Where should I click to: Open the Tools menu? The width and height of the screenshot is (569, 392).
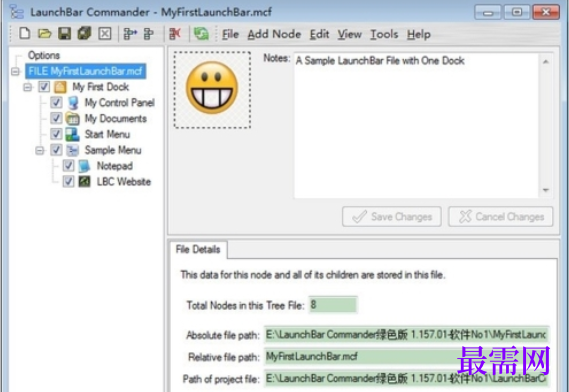(384, 34)
